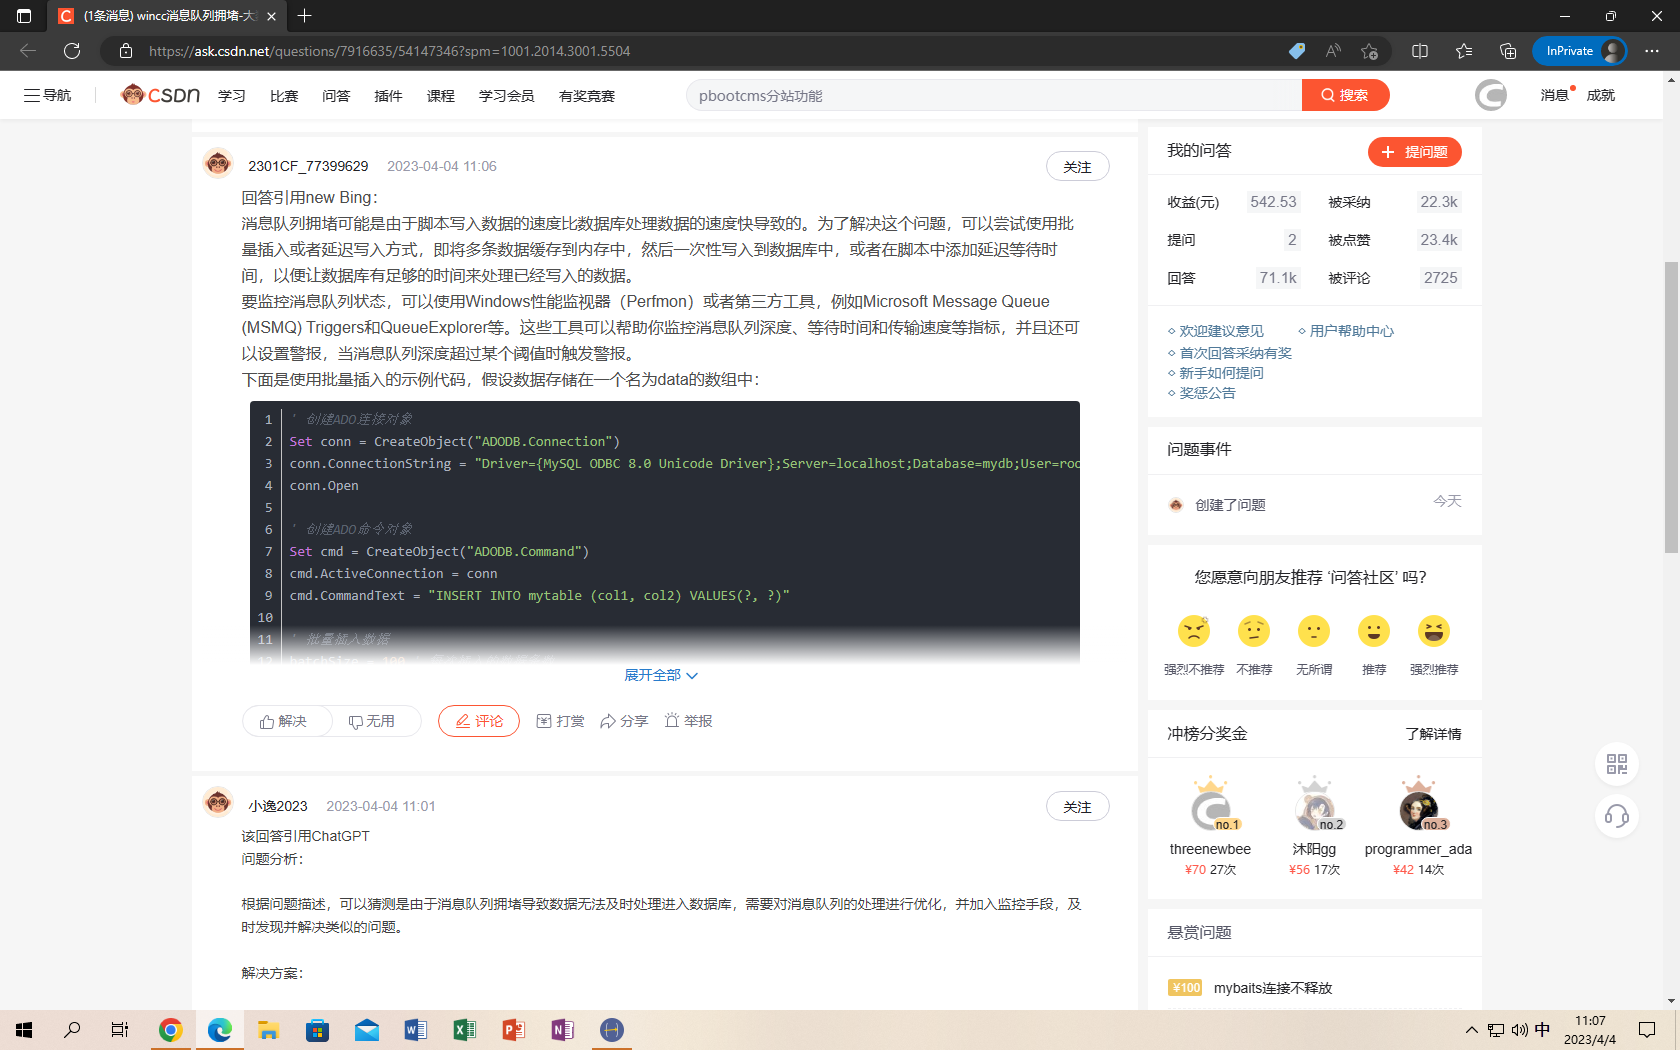Viewport: 1680px width, 1050px height.
Task: Mark first answer as 解决
Action: click(284, 721)
